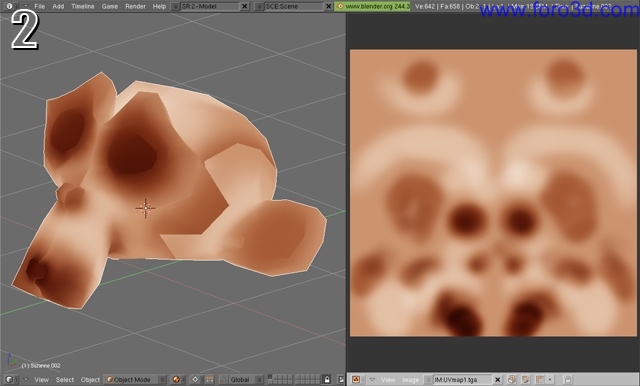Open the File menu
This screenshot has height=386, width=640.
point(40,6)
